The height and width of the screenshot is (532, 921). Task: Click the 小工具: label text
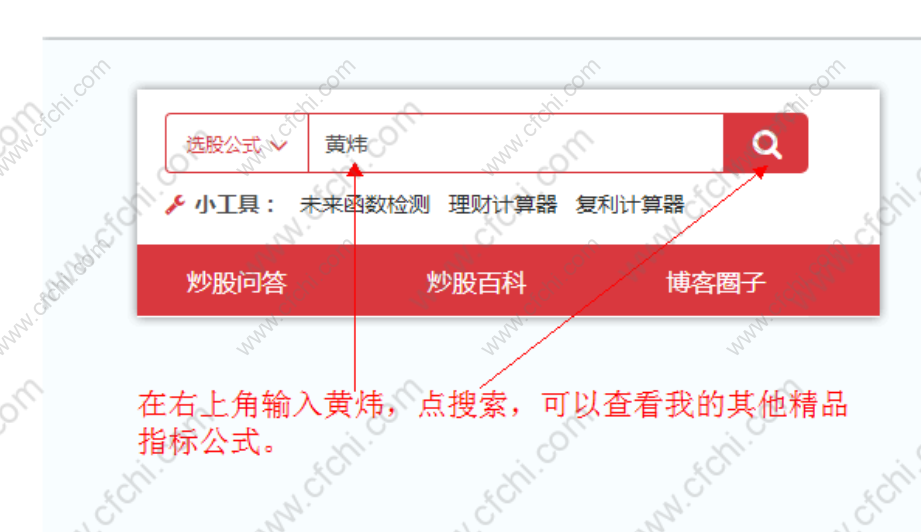(x=235, y=204)
